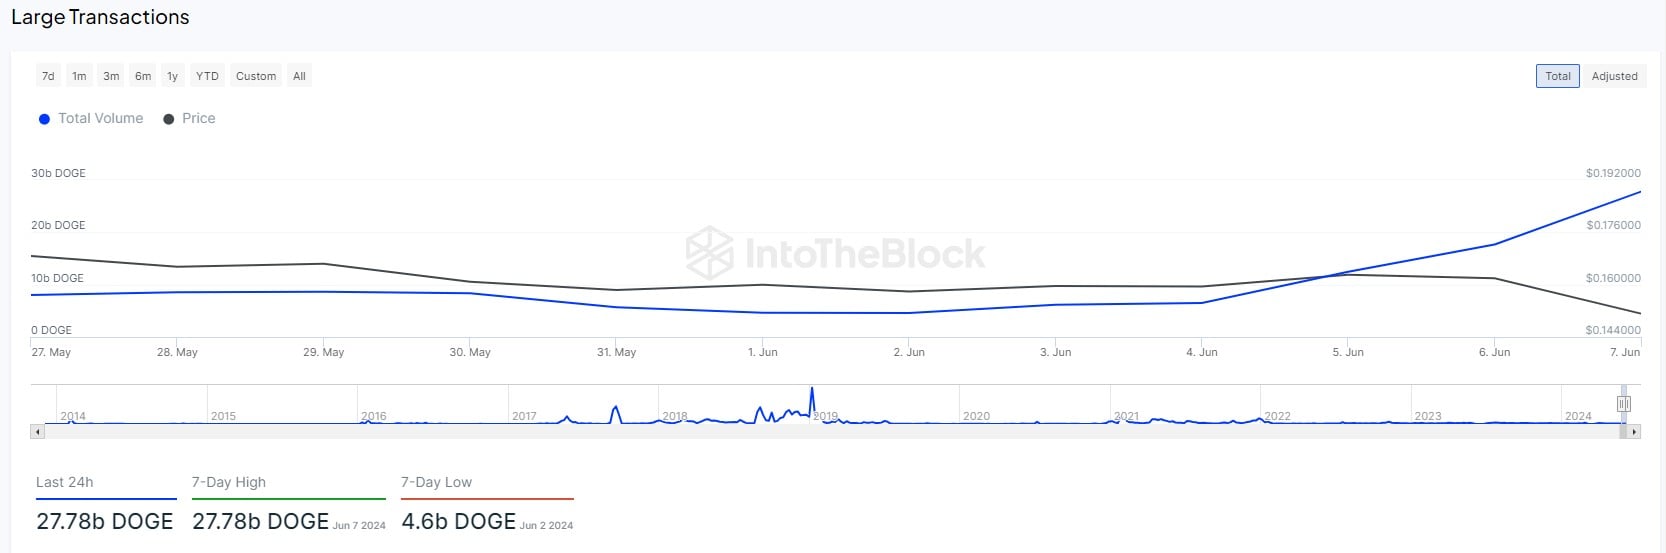The width and height of the screenshot is (1666, 553).
Task: Choose the 1y time range
Action: [x=172, y=76]
